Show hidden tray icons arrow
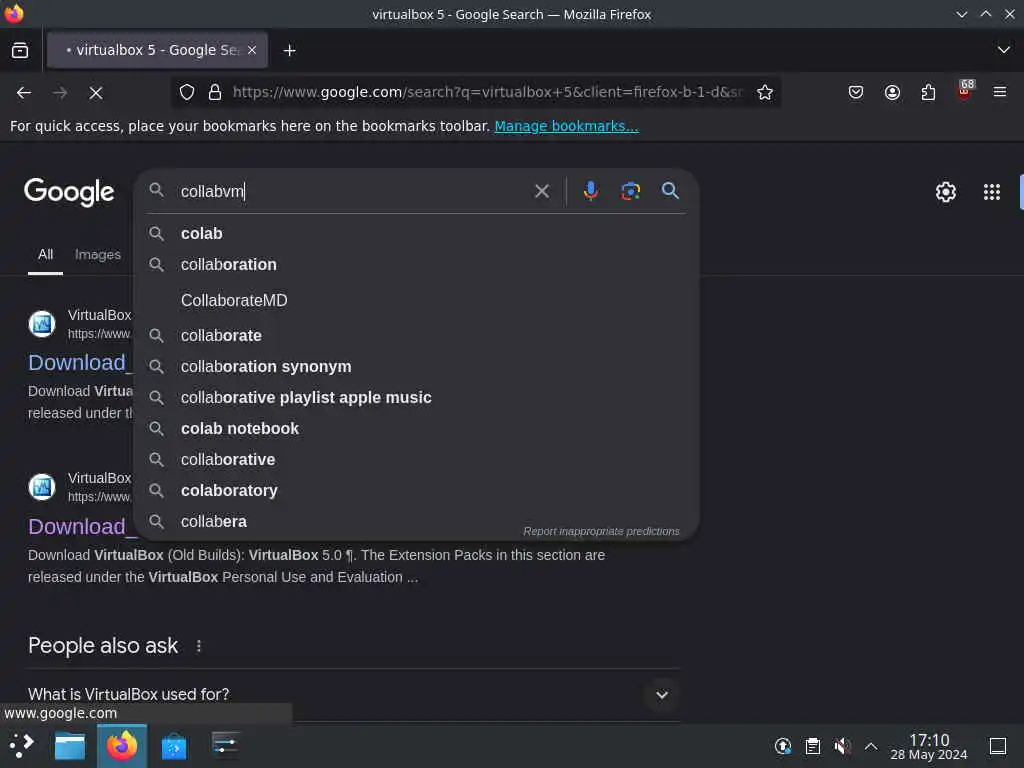 [871, 746]
